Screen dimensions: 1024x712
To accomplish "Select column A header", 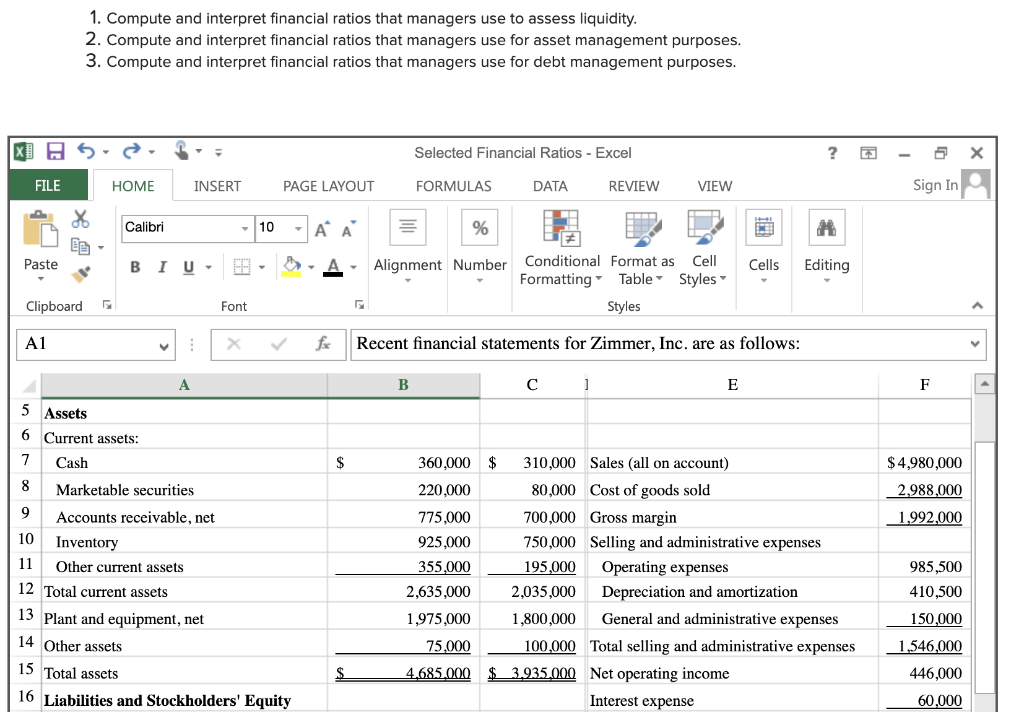I will pos(184,385).
